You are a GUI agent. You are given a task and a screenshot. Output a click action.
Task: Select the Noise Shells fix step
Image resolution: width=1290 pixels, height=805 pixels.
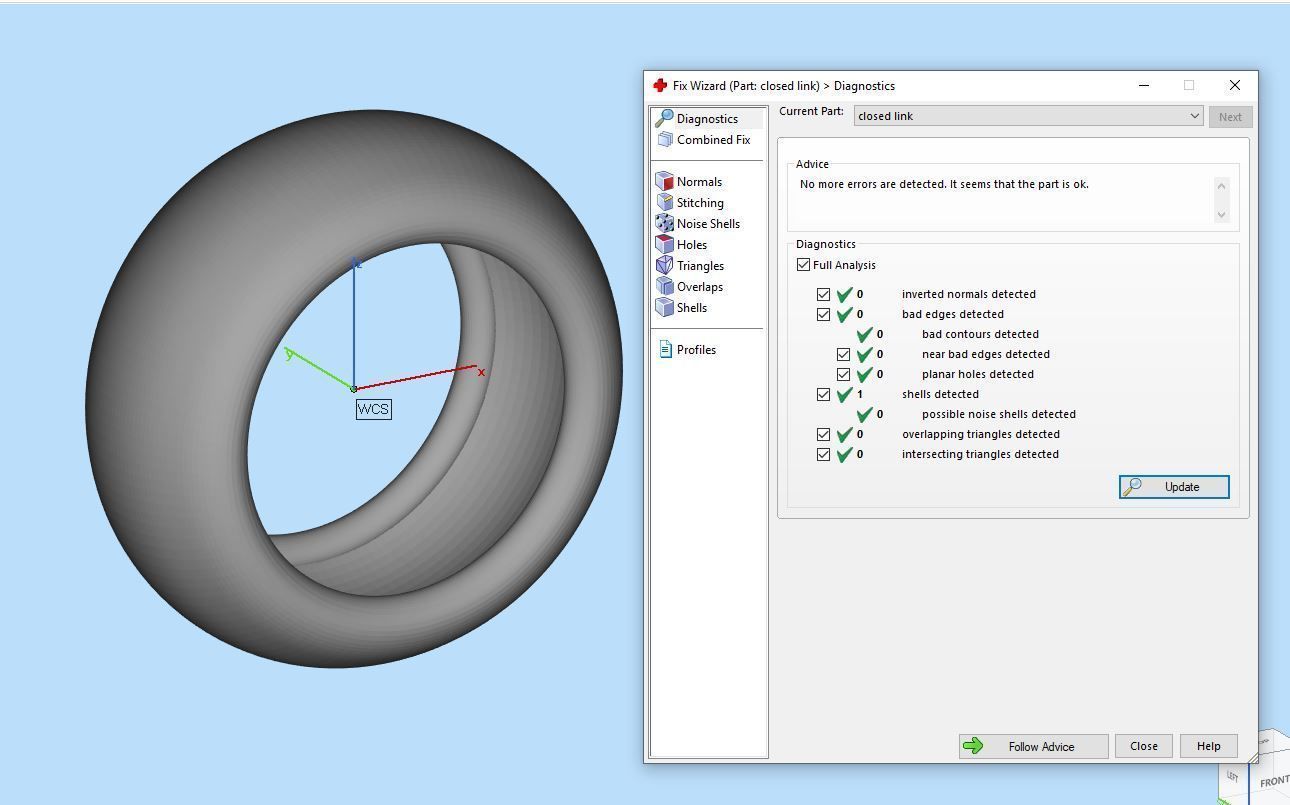[x=708, y=224]
